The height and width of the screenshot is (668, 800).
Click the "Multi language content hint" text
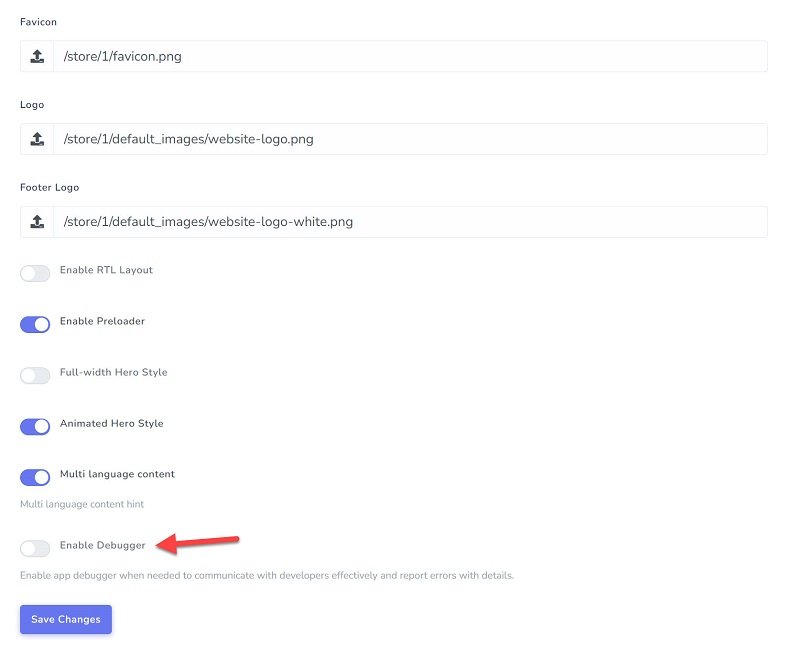point(82,504)
